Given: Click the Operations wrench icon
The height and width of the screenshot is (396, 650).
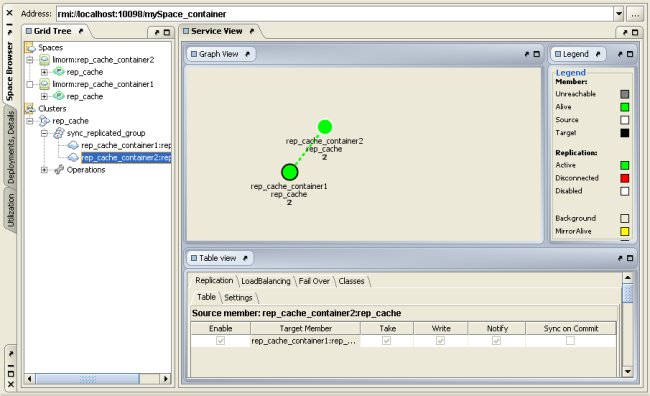Looking at the screenshot, I should 59,170.
